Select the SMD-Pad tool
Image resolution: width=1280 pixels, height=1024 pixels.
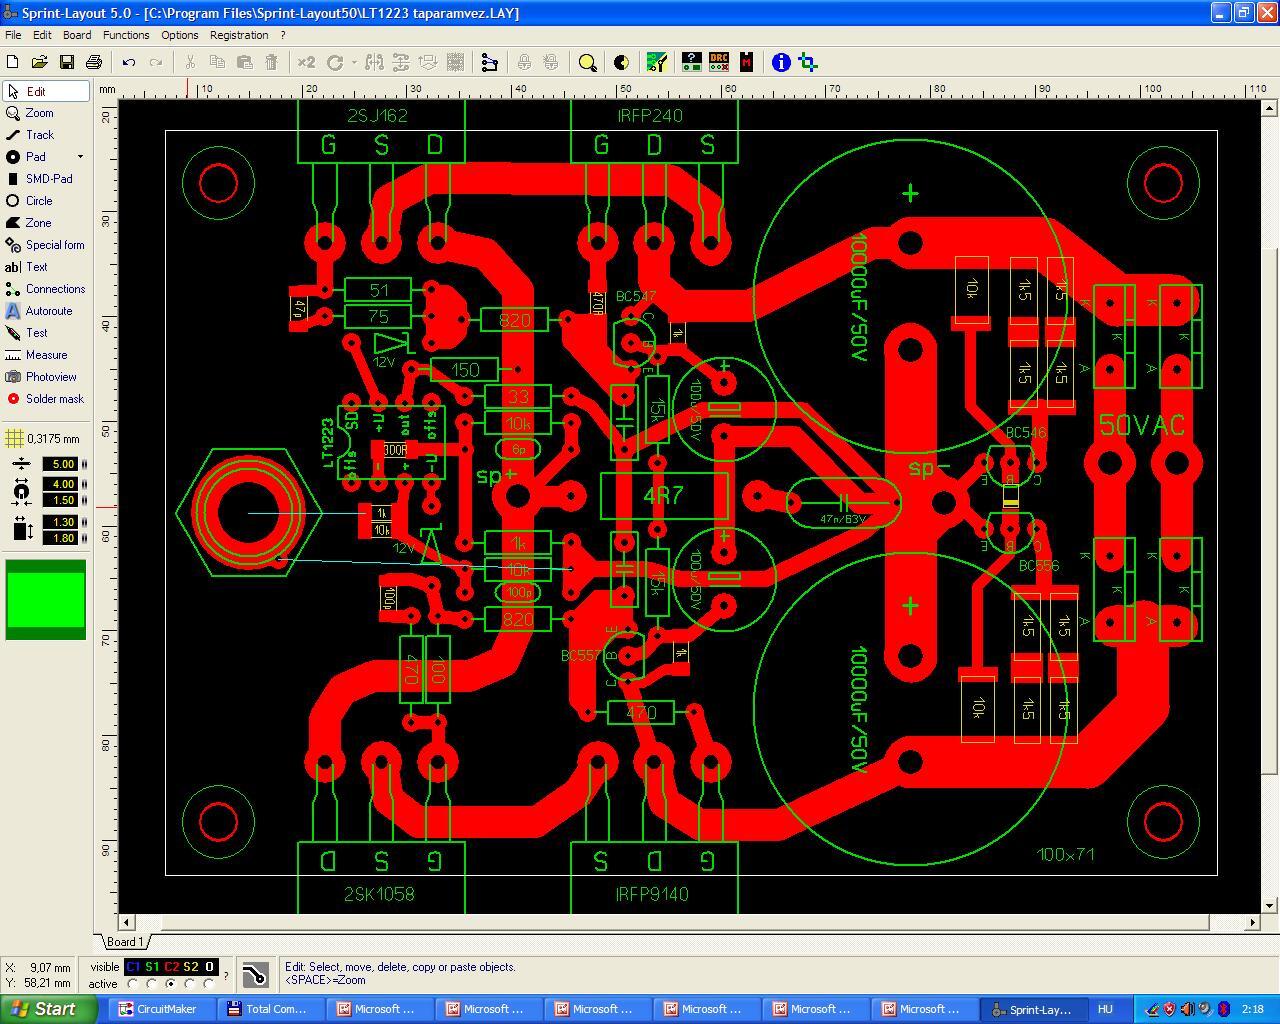point(46,179)
